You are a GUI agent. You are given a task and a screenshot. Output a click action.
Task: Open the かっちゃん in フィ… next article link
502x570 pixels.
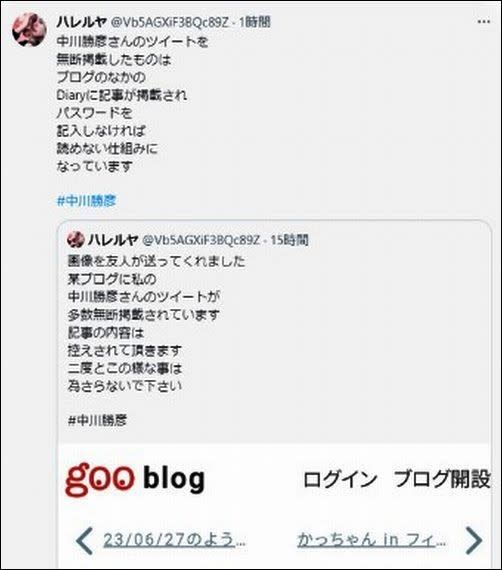click(372, 540)
